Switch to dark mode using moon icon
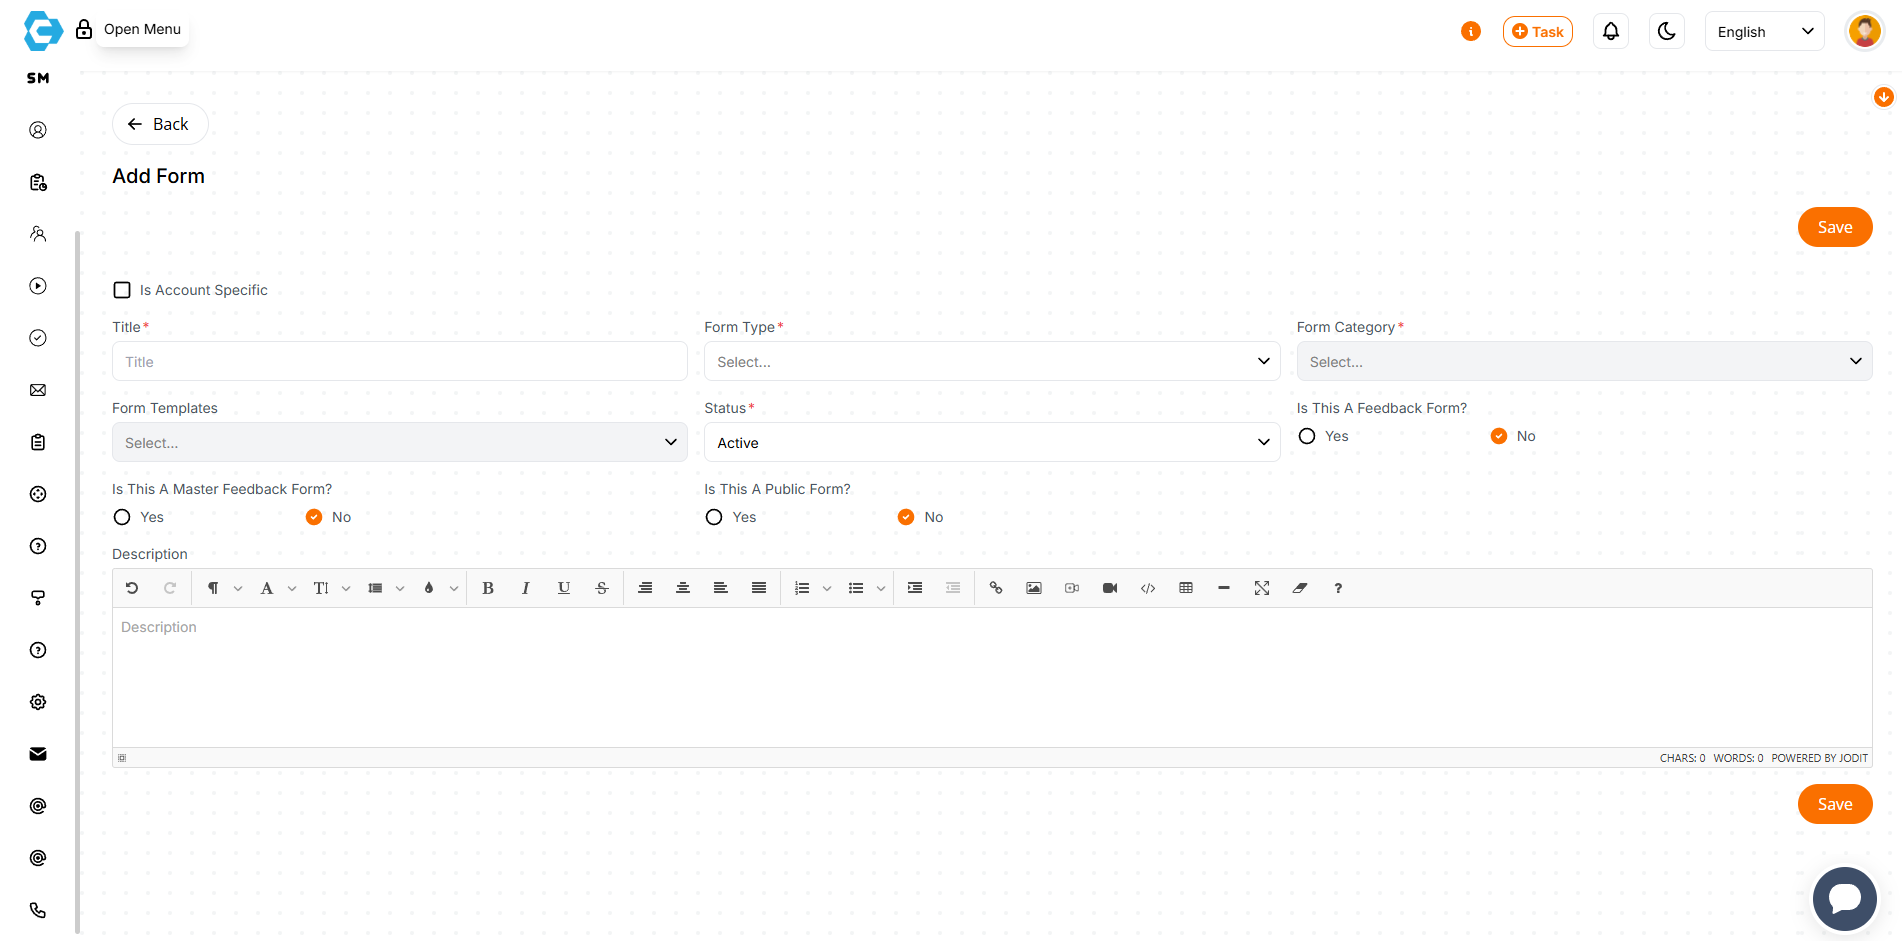Viewport: 1902px width, 941px height. click(1666, 31)
